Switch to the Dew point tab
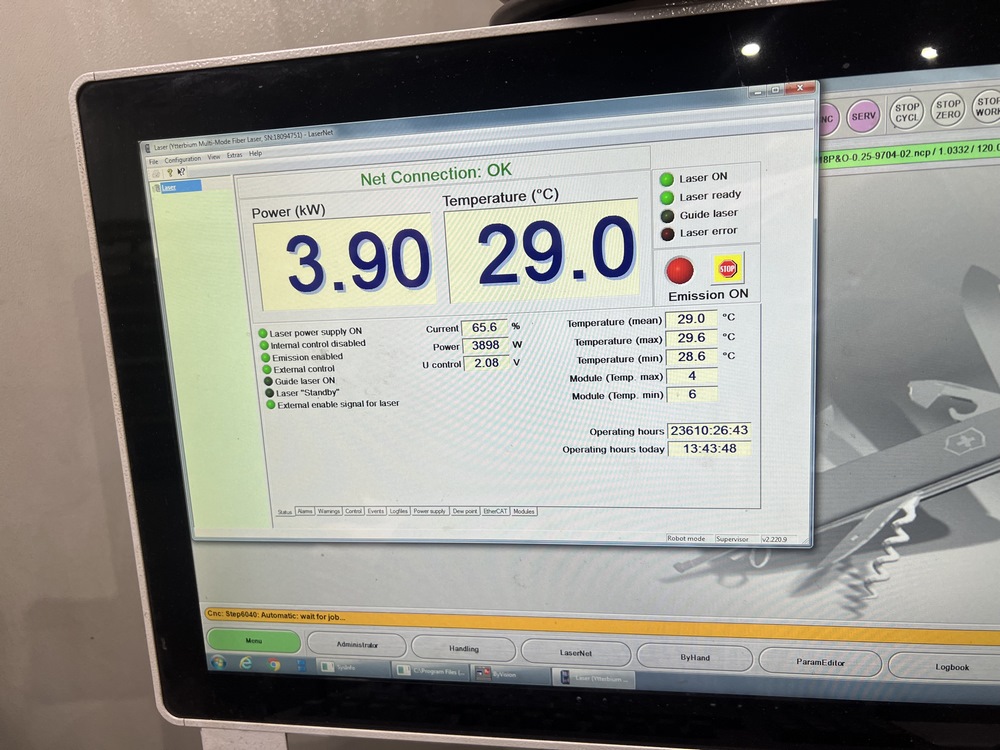The width and height of the screenshot is (1000, 750). pyautogui.click(x=464, y=511)
